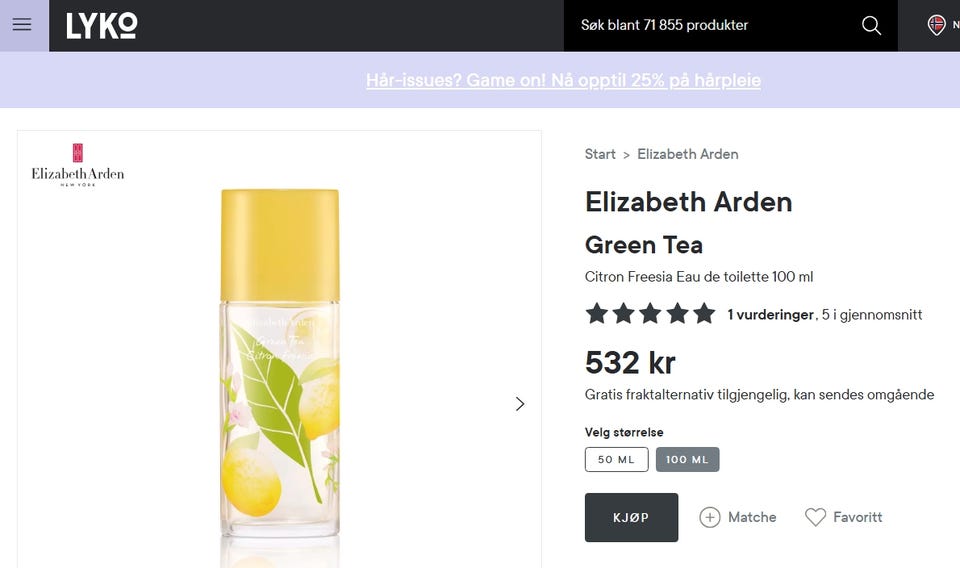Click the Elizabeth Arden brand logo
Viewport: 960px width, 568px height.
click(x=78, y=166)
